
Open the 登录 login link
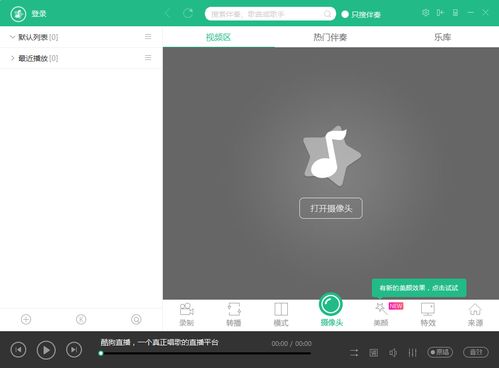click(x=39, y=14)
